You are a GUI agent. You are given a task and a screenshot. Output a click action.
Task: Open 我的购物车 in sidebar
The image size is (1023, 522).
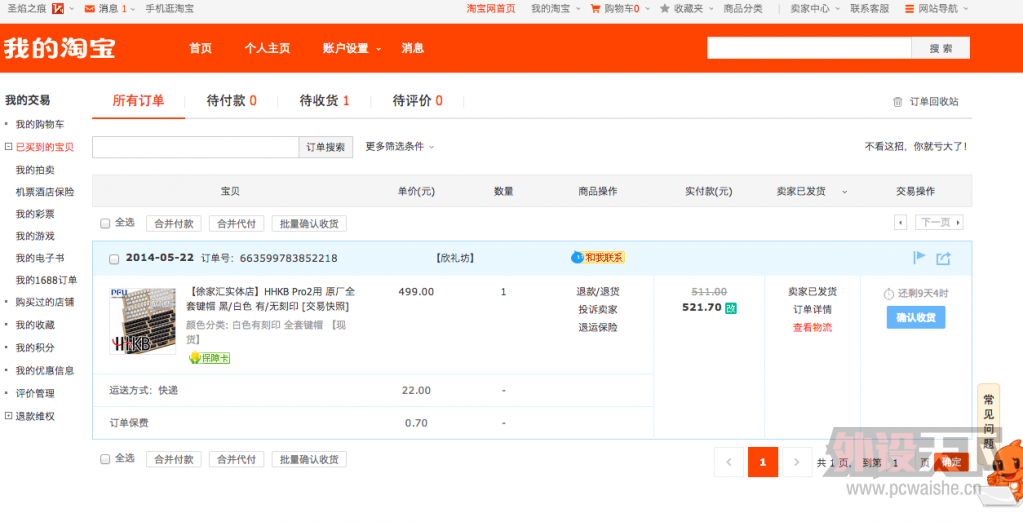click(x=40, y=124)
